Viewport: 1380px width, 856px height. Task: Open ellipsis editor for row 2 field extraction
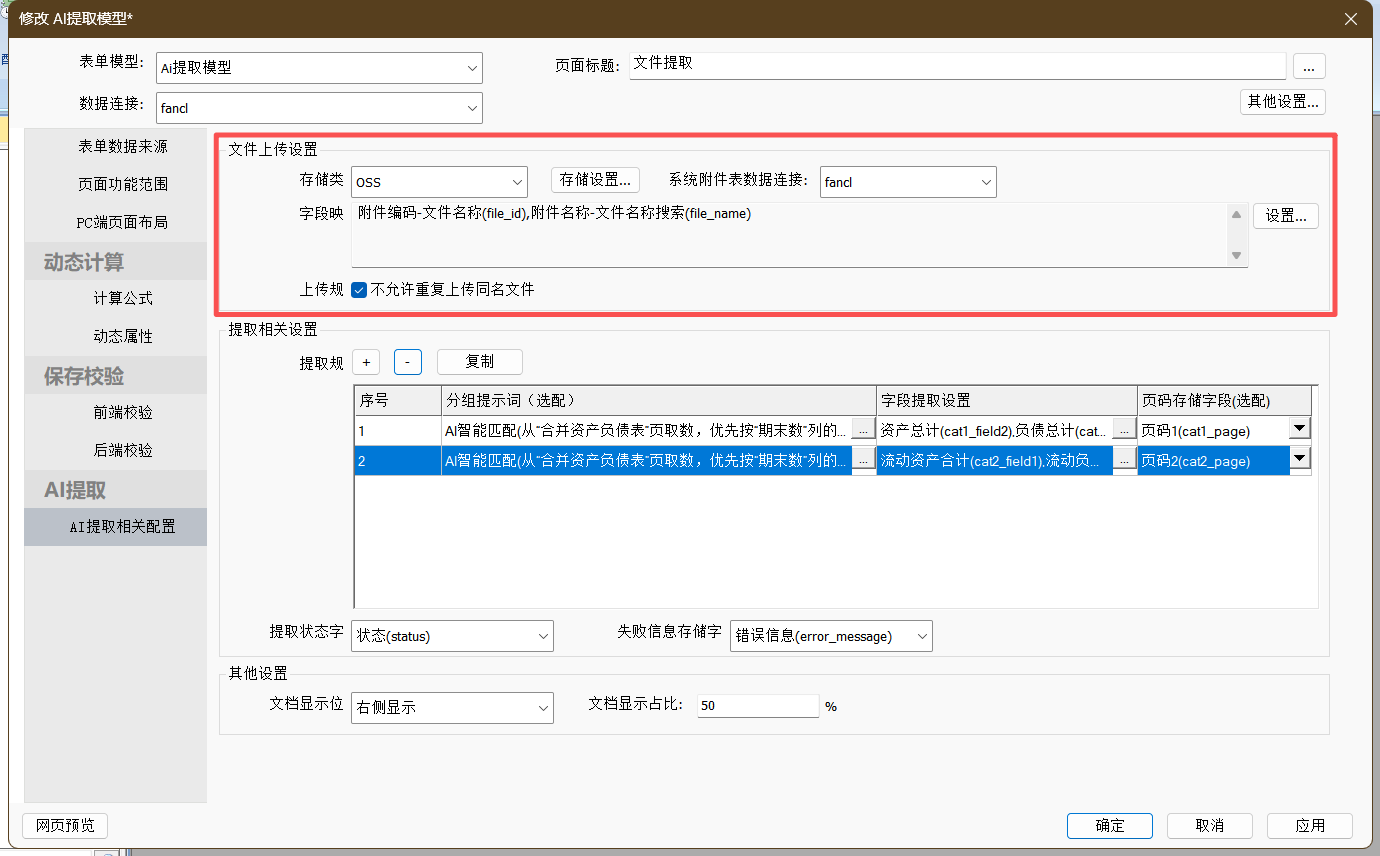click(1124, 460)
